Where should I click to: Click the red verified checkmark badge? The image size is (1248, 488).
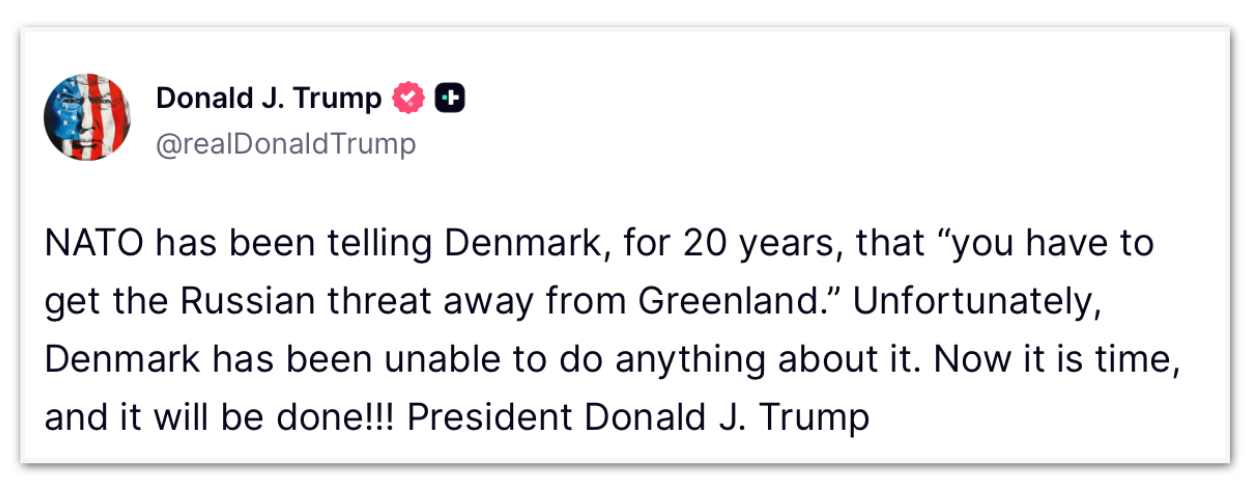coord(410,98)
